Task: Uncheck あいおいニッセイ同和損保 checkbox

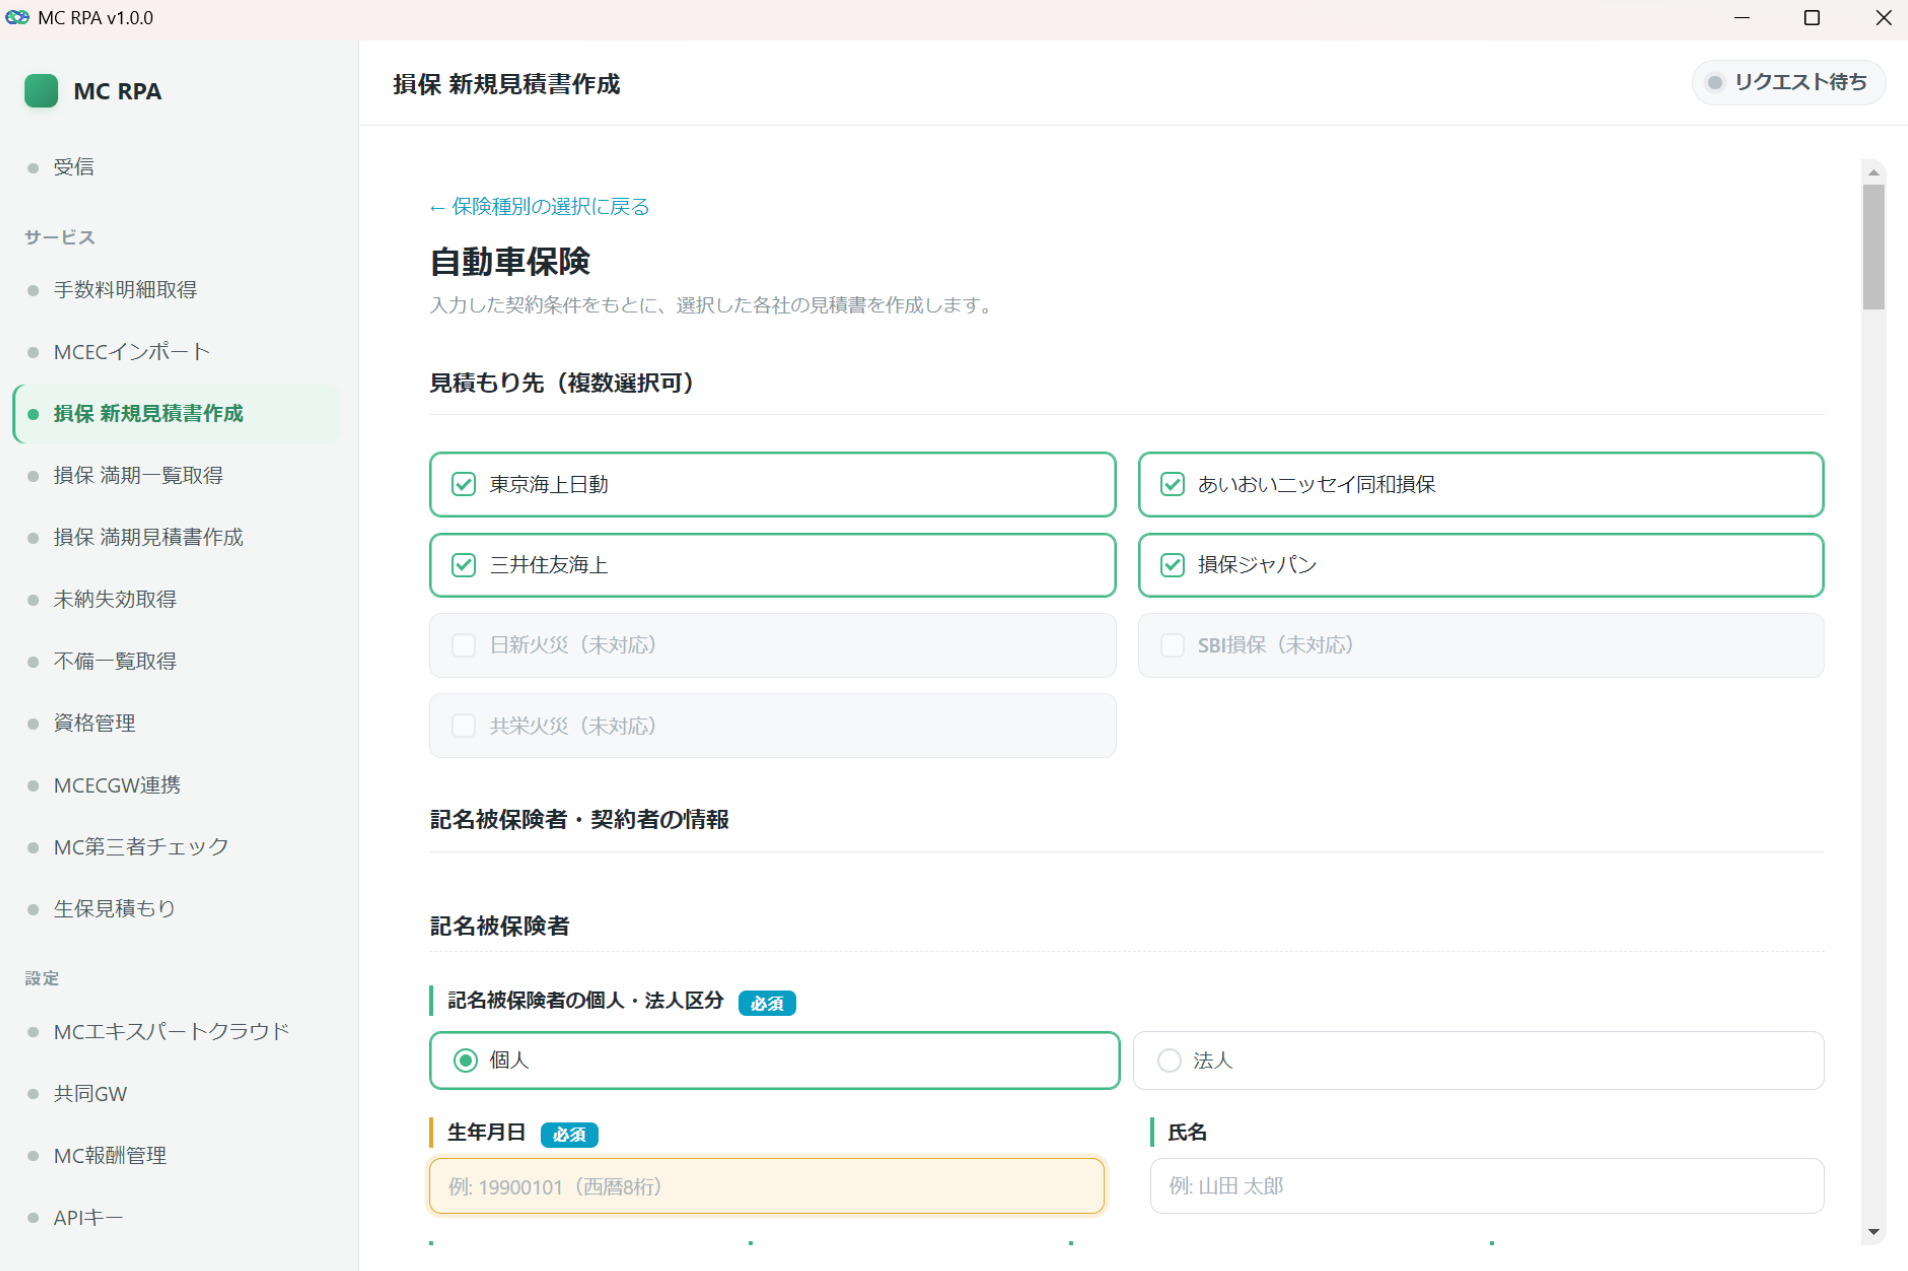Action: (x=1172, y=485)
